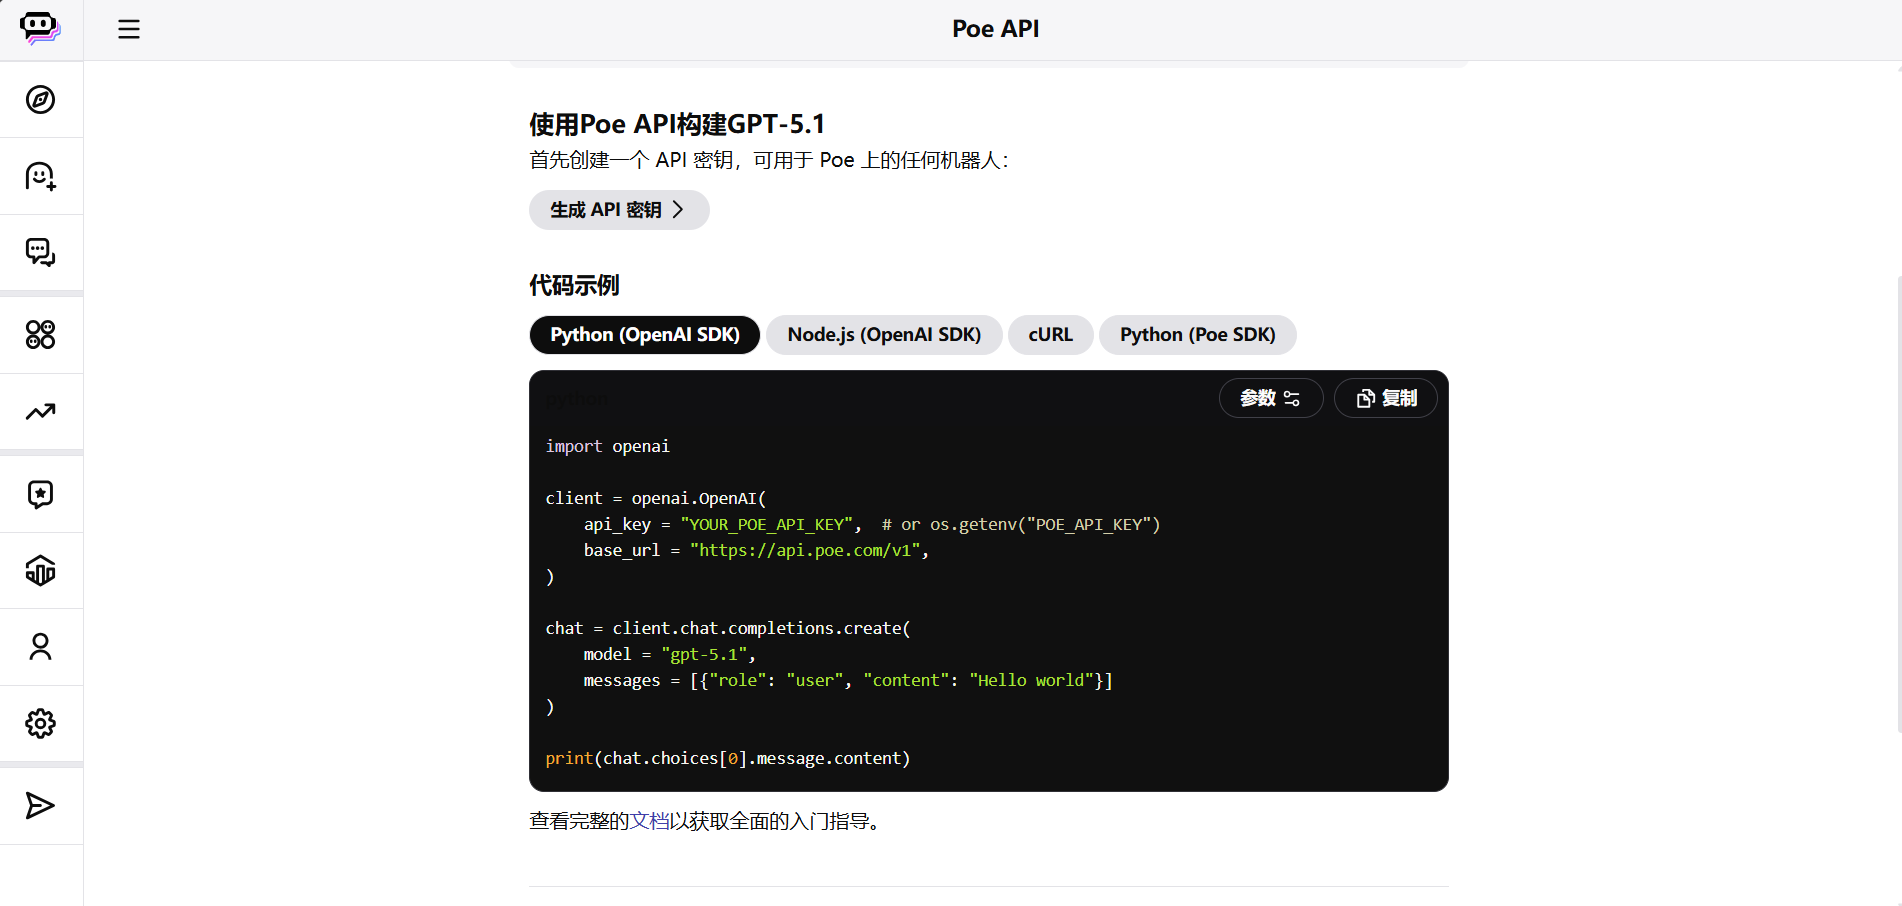Click the print(chat.choices[0]...) code line
The image size is (1902, 906).
pyautogui.click(x=728, y=758)
